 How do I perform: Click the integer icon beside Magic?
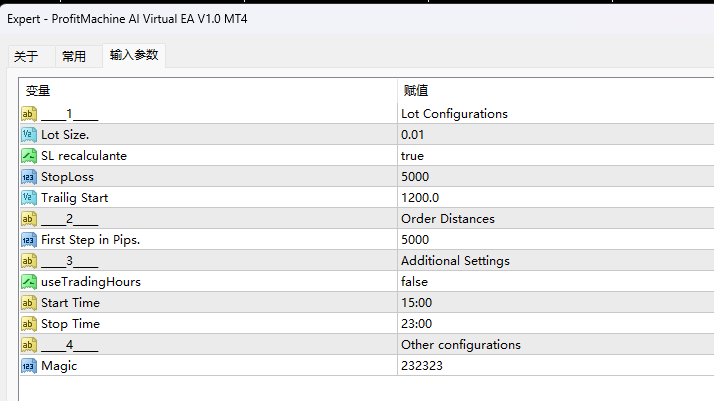pos(28,366)
